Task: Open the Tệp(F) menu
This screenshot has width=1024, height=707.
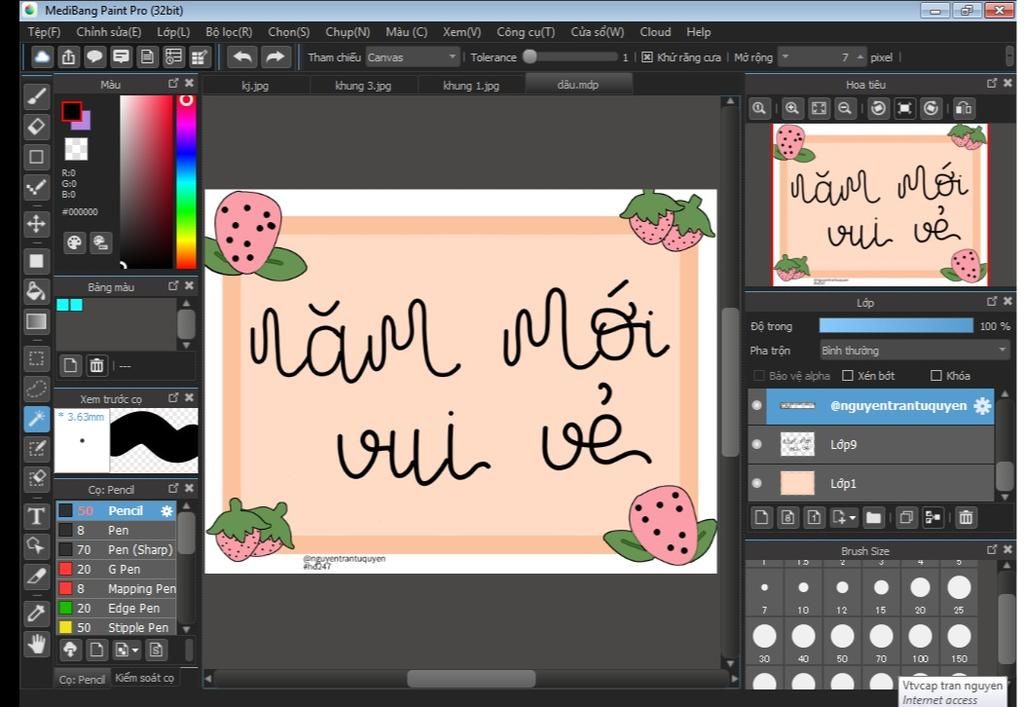Action: pos(44,32)
